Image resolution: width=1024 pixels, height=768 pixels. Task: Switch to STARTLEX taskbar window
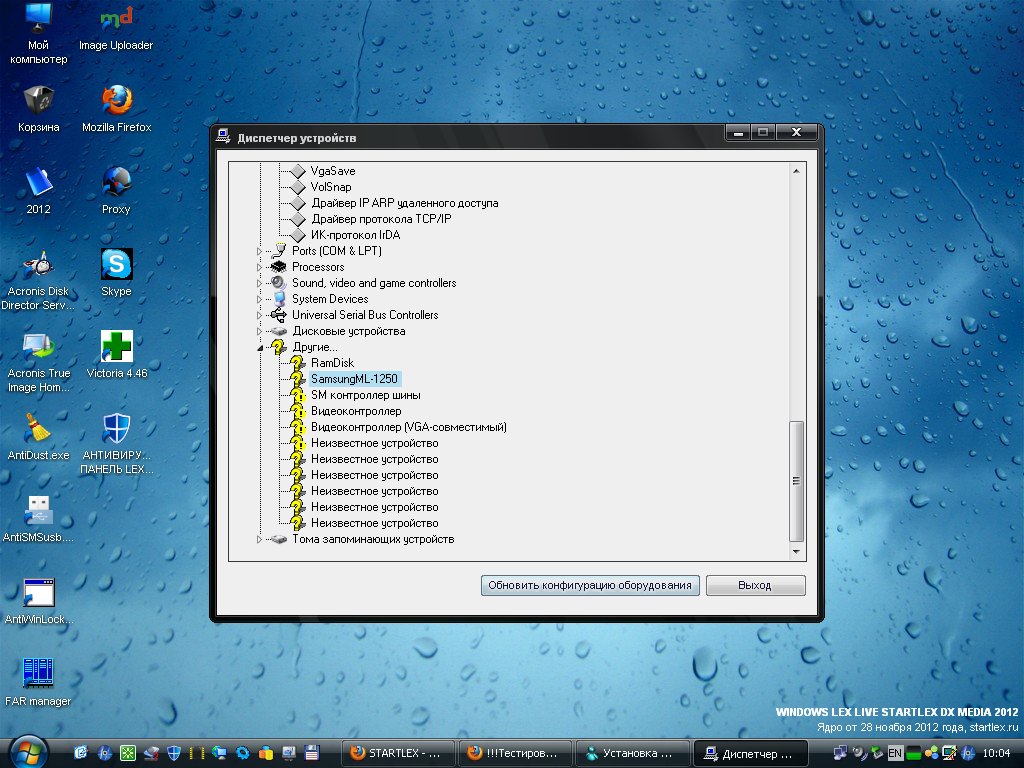[398, 753]
